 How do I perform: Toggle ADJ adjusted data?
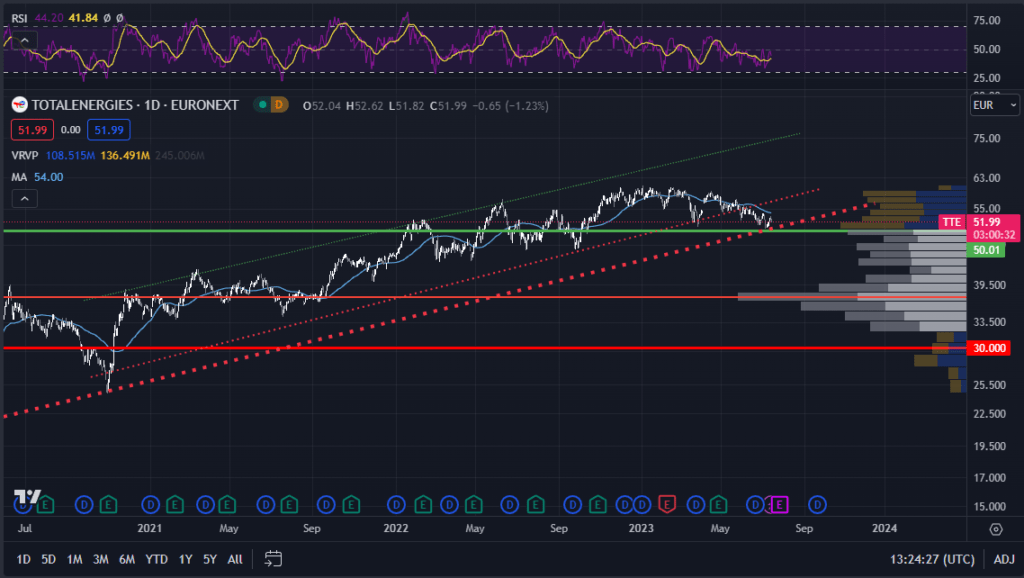pyautogui.click(x=1004, y=559)
